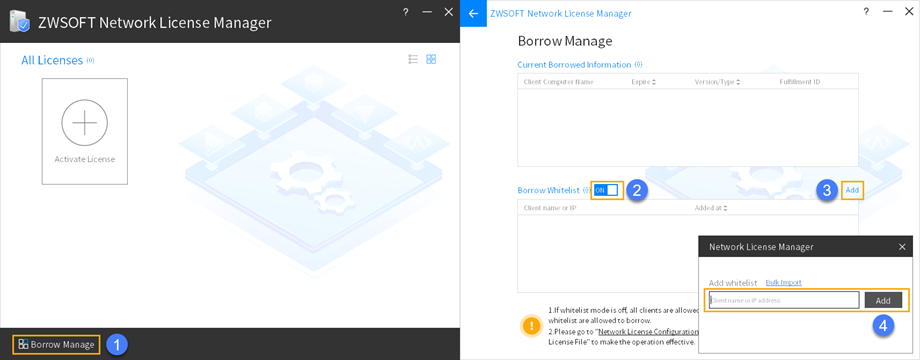Screen dimensions: 920x360
Task: Click the Client name or IP column header
Action: pos(550,208)
